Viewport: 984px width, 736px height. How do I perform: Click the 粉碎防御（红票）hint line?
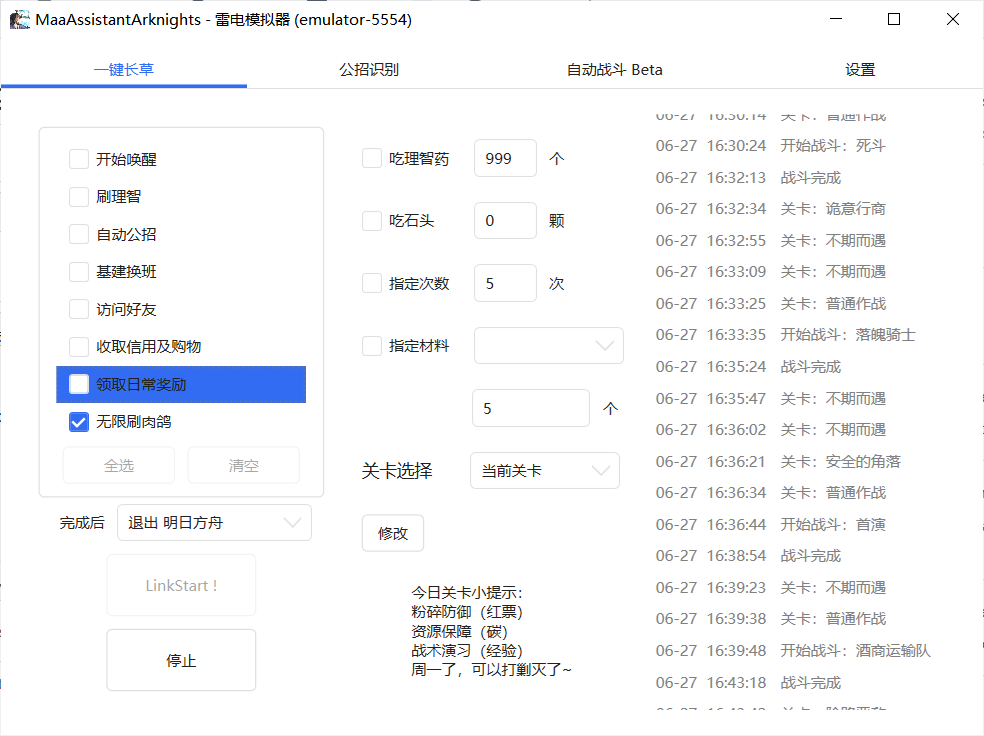click(467, 612)
